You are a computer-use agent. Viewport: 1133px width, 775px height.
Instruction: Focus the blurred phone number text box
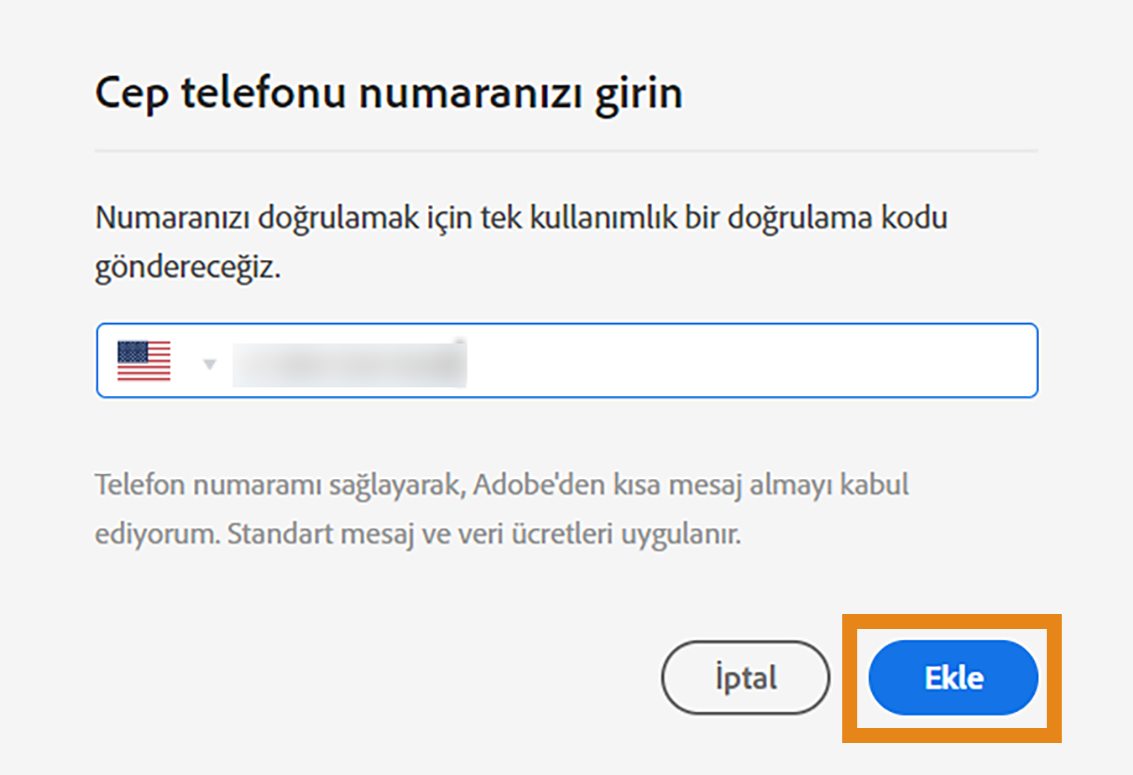pyautogui.click(x=350, y=360)
